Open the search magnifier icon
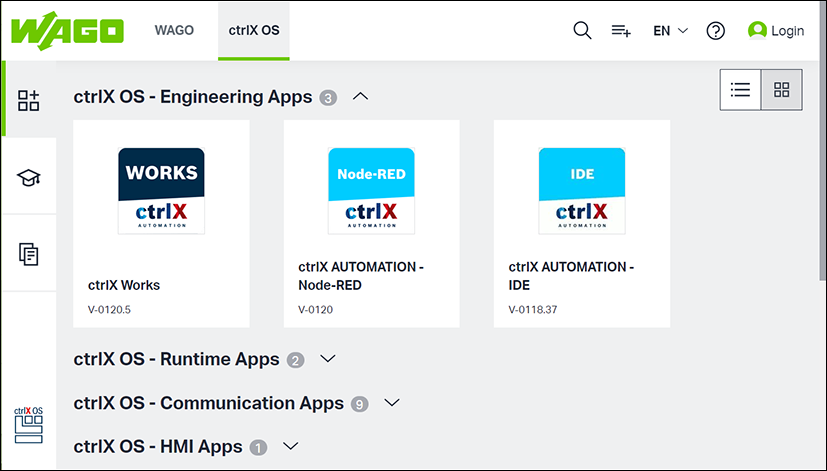 582,31
